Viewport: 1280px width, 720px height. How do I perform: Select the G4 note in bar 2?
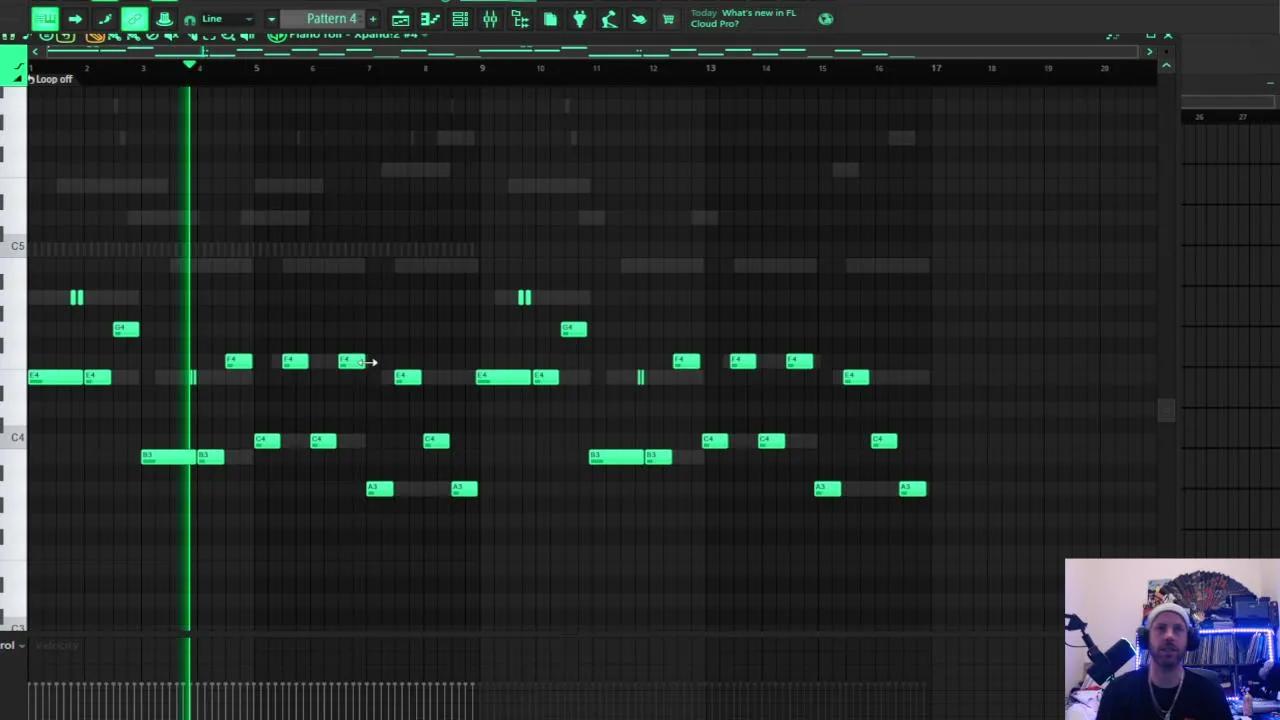pos(126,329)
